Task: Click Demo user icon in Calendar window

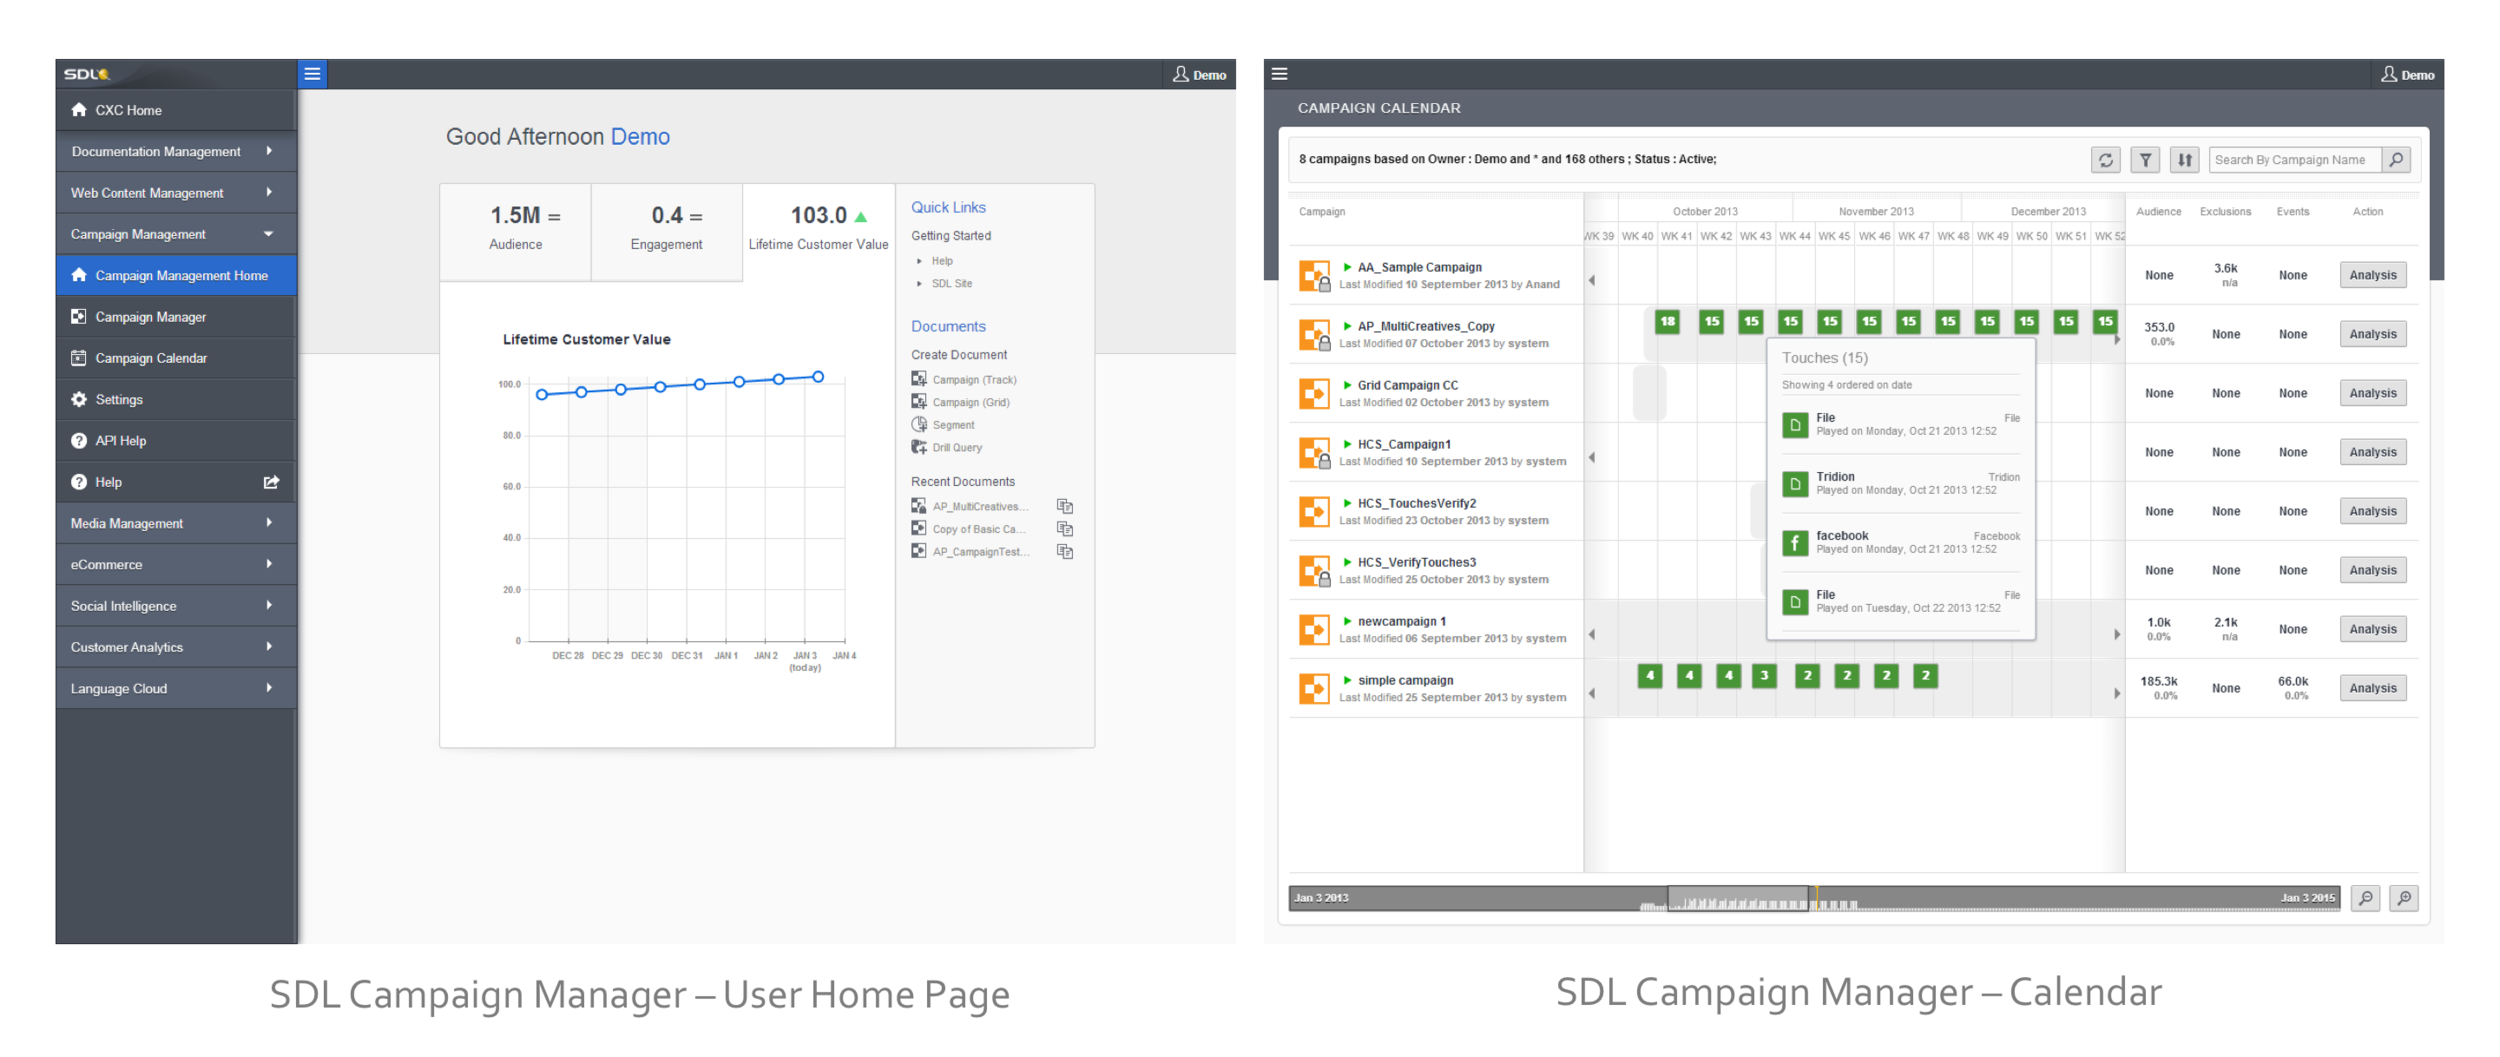Action: coord(2389,74)
